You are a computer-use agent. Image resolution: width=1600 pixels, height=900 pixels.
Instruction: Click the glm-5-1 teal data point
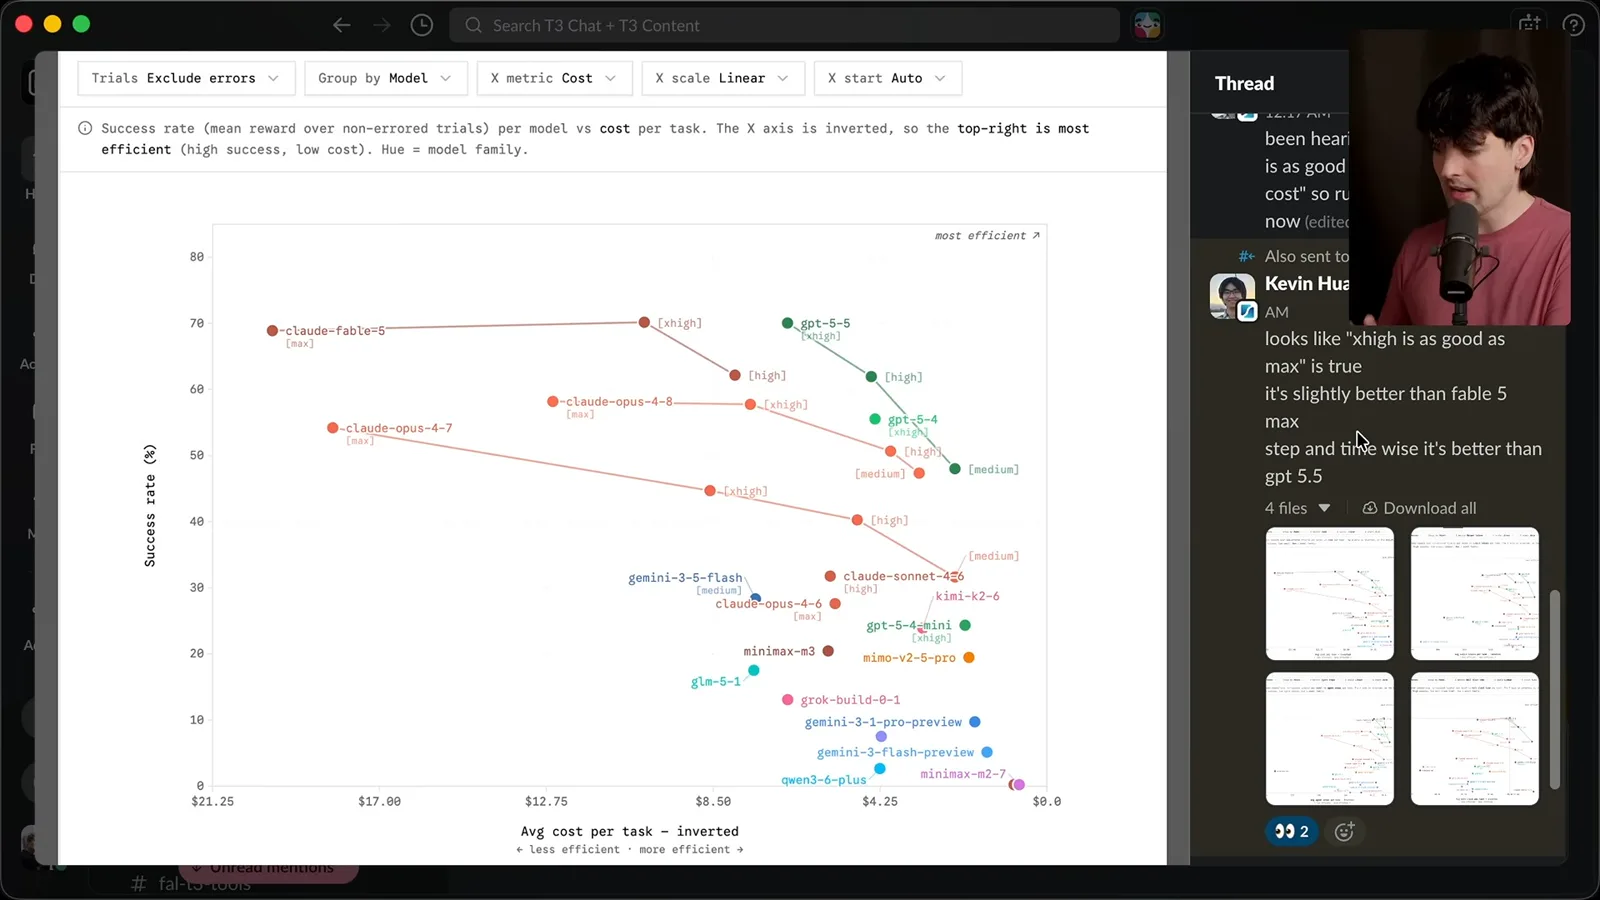(x=754, y=670)
